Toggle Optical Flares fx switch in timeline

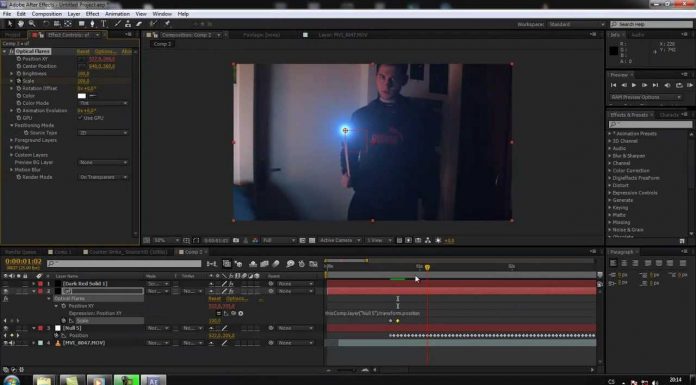(x=5, y=299)
